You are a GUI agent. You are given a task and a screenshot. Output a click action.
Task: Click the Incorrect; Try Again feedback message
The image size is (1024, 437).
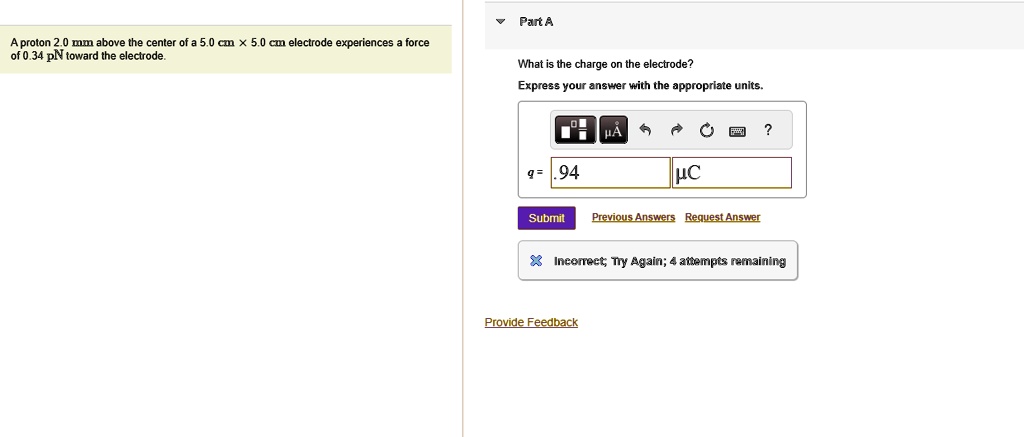pyautogui.click(x=669, y=261)
